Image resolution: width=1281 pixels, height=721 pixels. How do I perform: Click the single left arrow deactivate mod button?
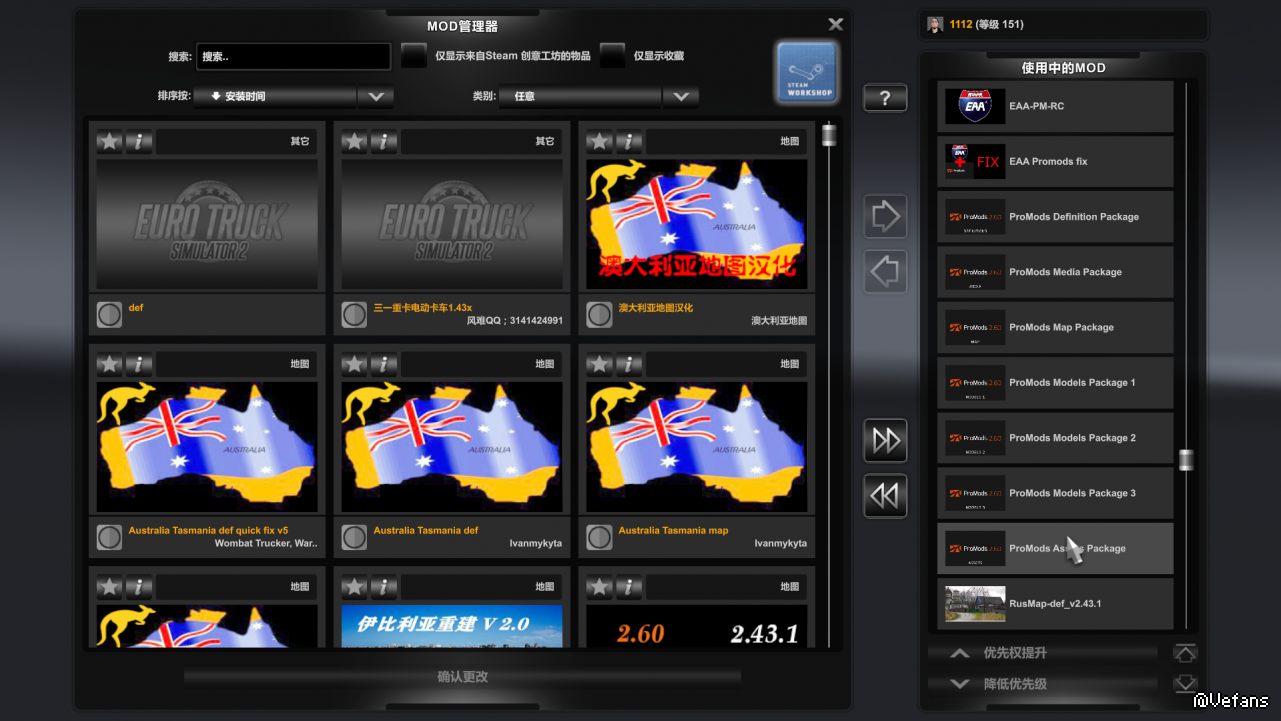tap(885, 272)
